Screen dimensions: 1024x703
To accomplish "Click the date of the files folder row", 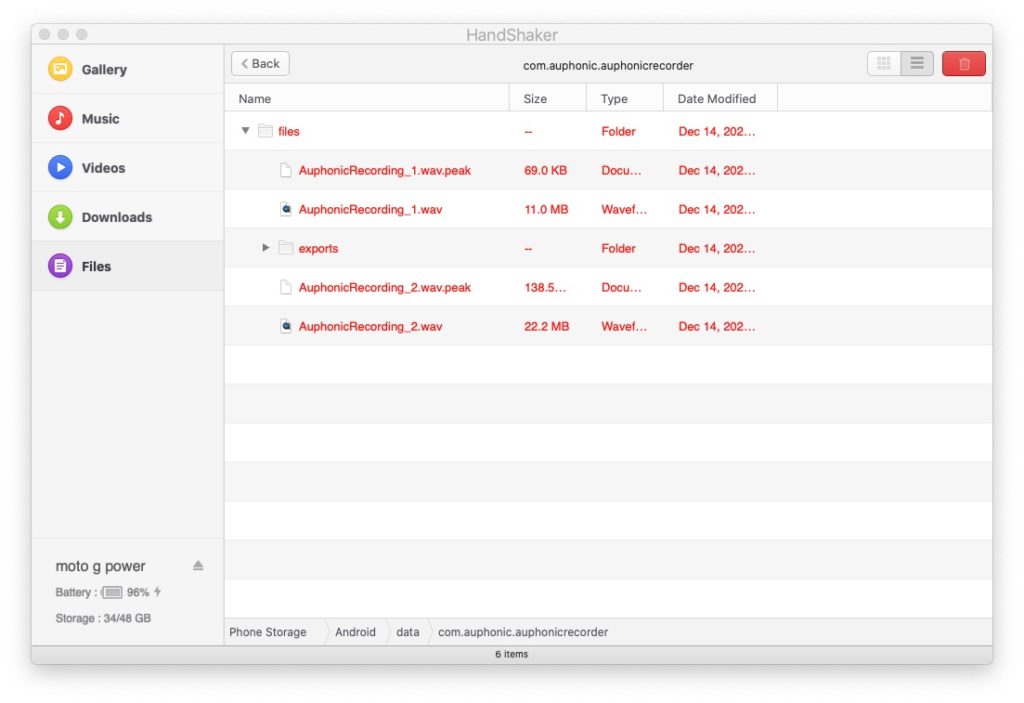I will pyautogui.click(x=716, y=131).
